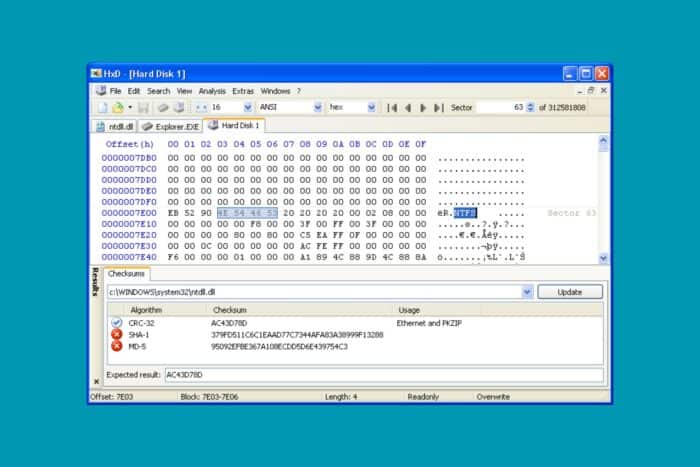Expand the ntdll.dll file path dropdown
Screen dimensions: 700x467
527,292
